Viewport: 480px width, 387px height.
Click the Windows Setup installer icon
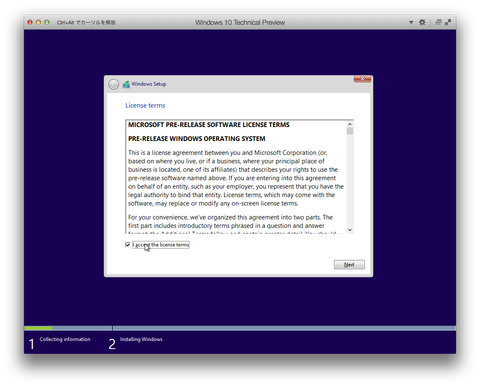click(126, 84)
